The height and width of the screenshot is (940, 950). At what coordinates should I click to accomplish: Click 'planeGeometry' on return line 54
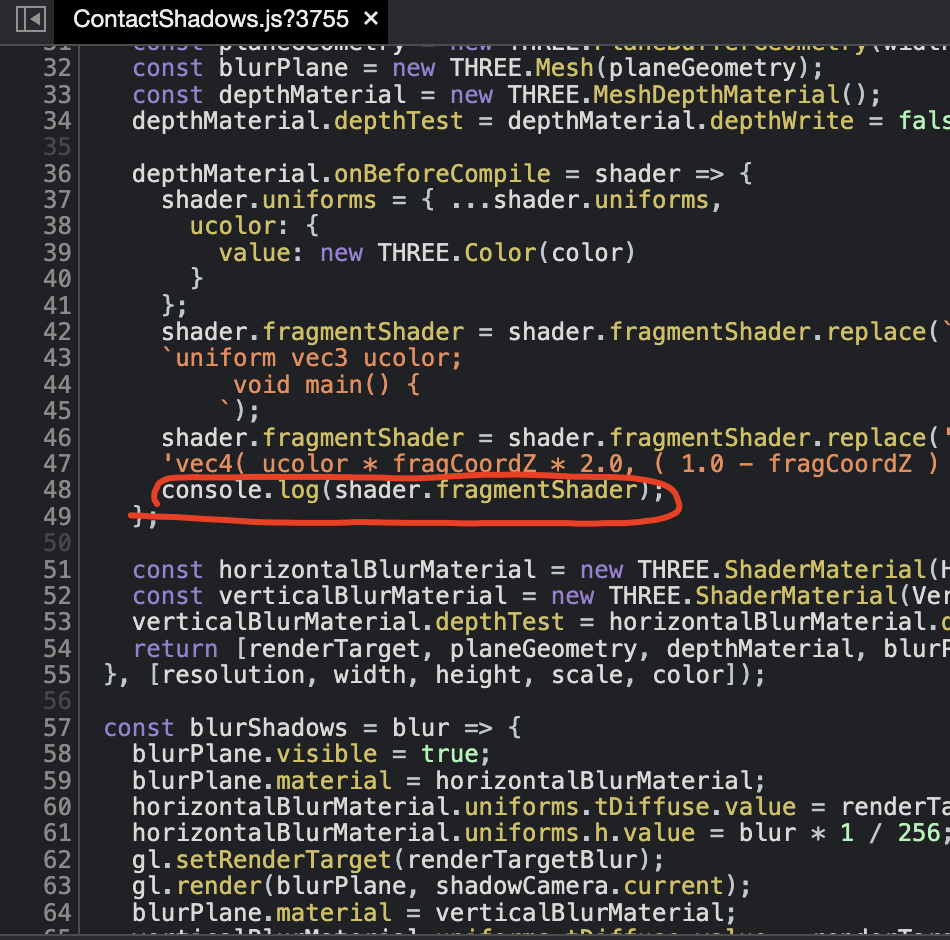(543, 648)
